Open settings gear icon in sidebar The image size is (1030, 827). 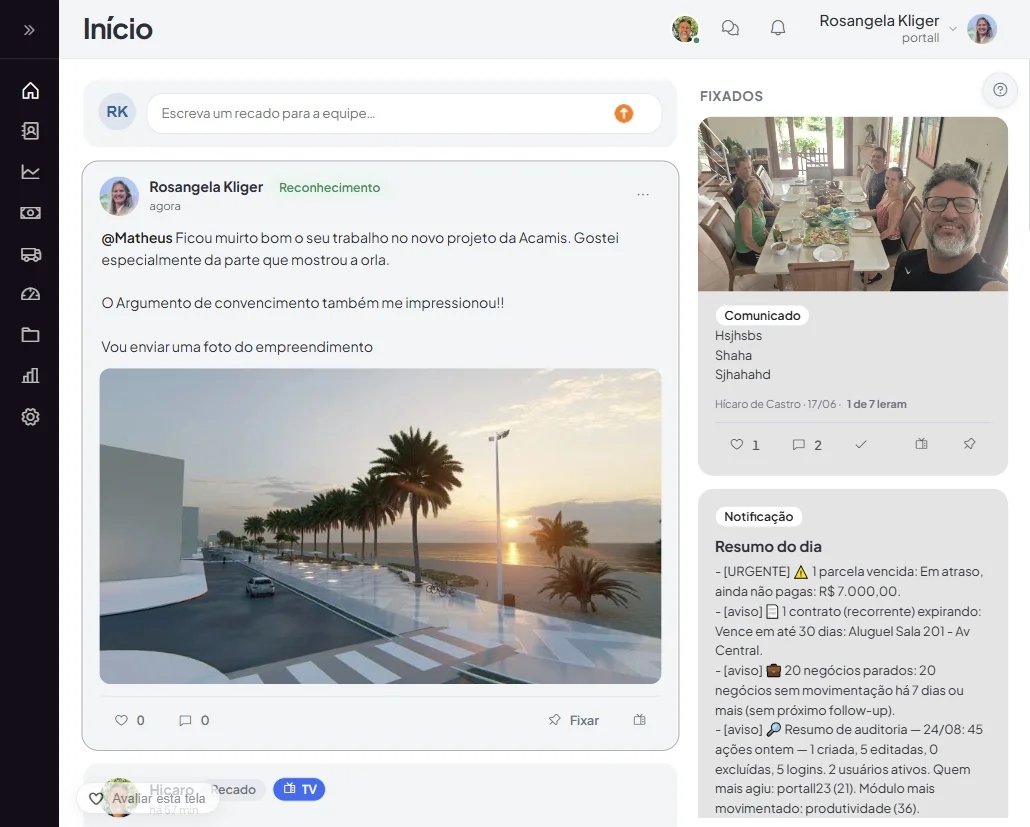30,416
